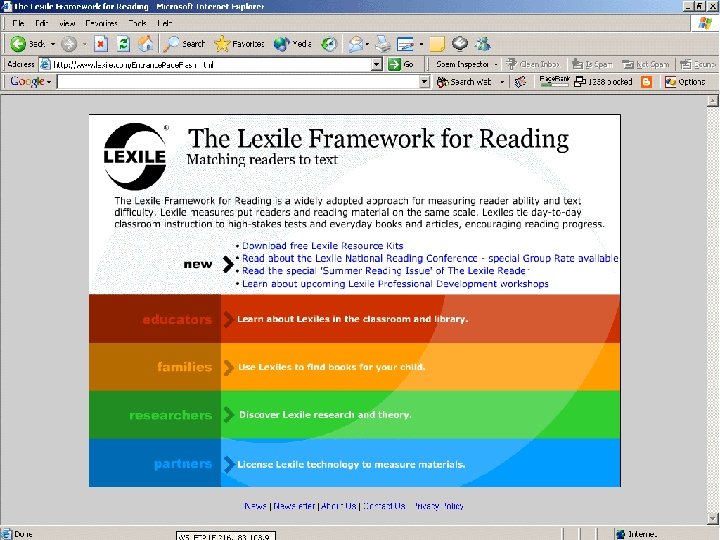This screenshot has height=540, width=720.
Task: Click the Is Spam toolbar button
Action: tap(592, 64)
